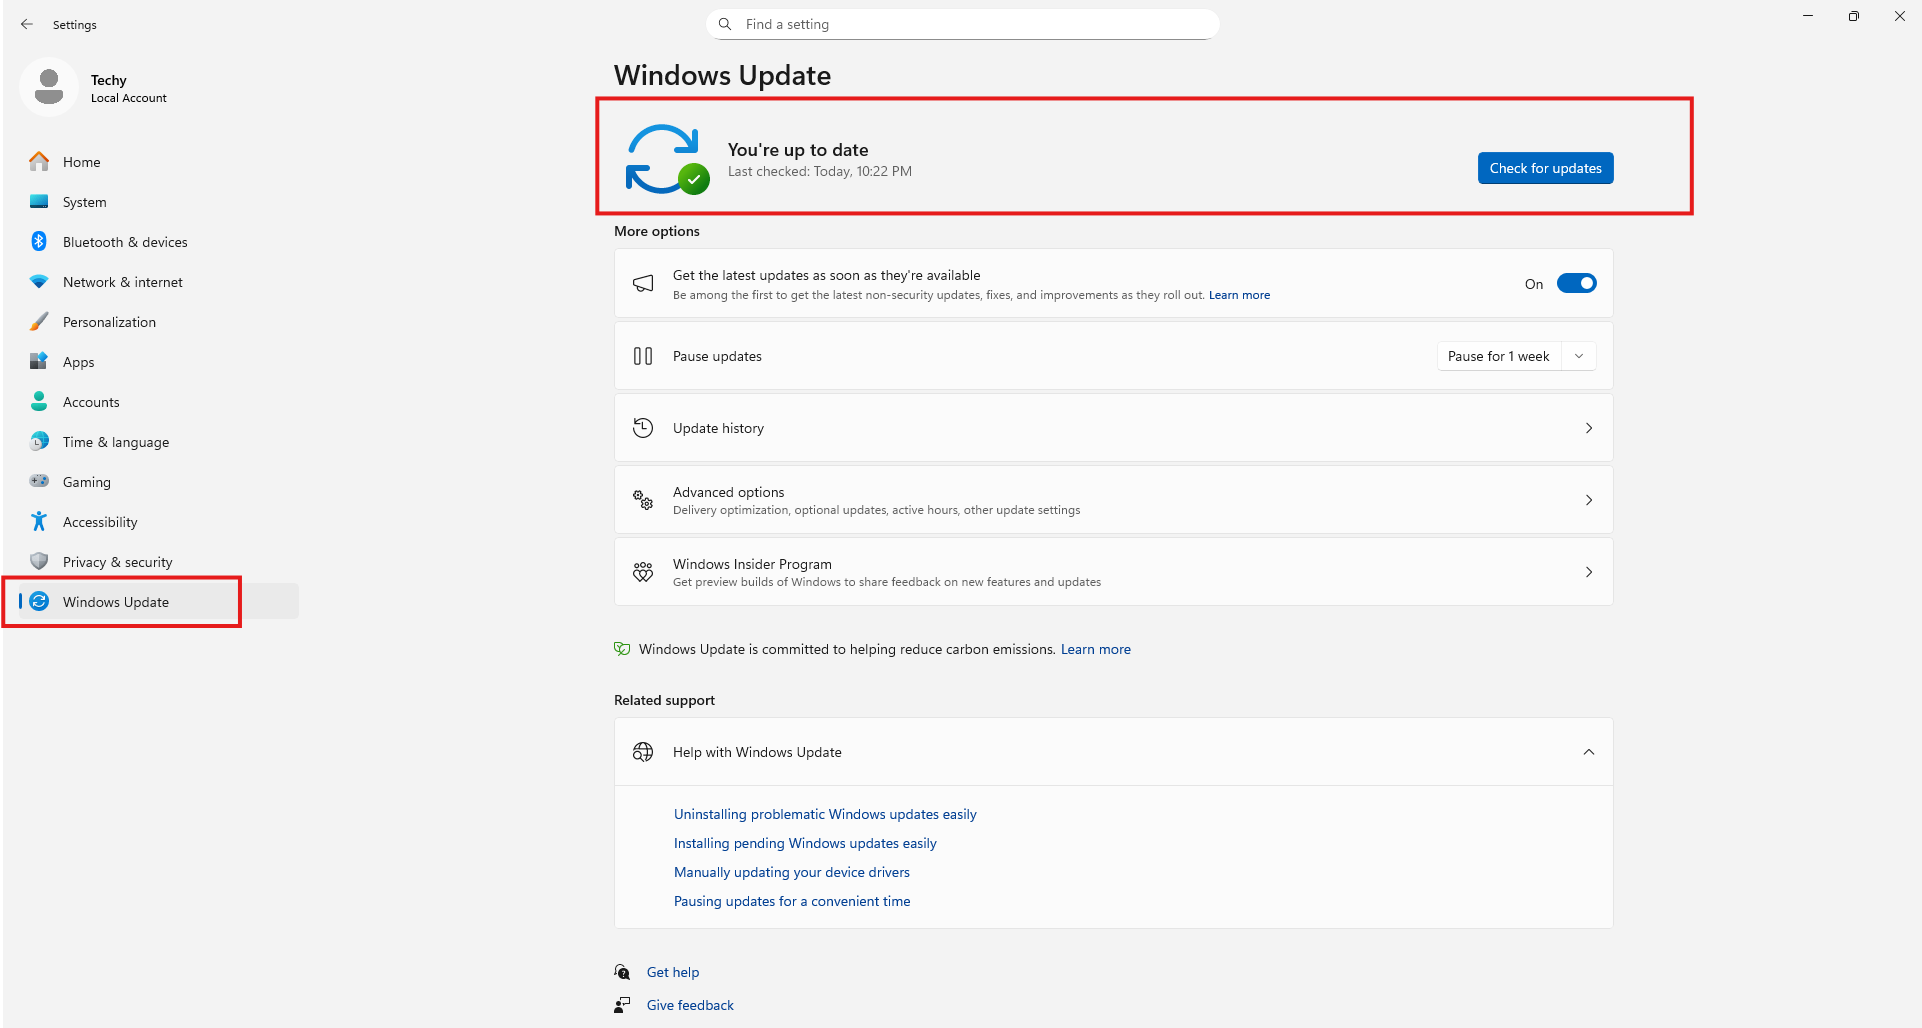Collapse the Help with Windows Update section
The height and width of the screenshot is (1028, 1922).
point(1588,752)
